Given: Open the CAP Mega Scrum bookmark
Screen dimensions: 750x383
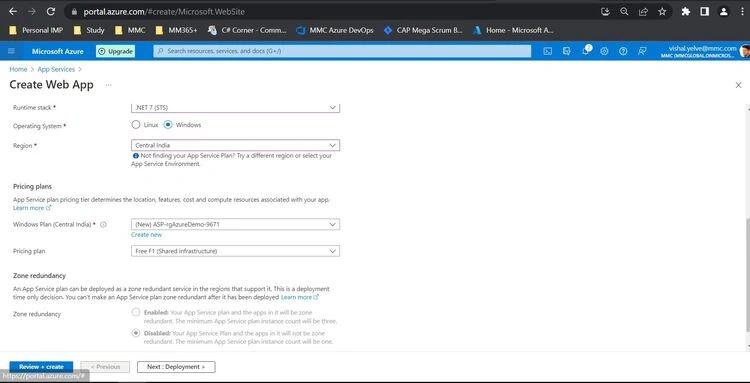Looking at the screenshot, I should [x=423, y=30].
